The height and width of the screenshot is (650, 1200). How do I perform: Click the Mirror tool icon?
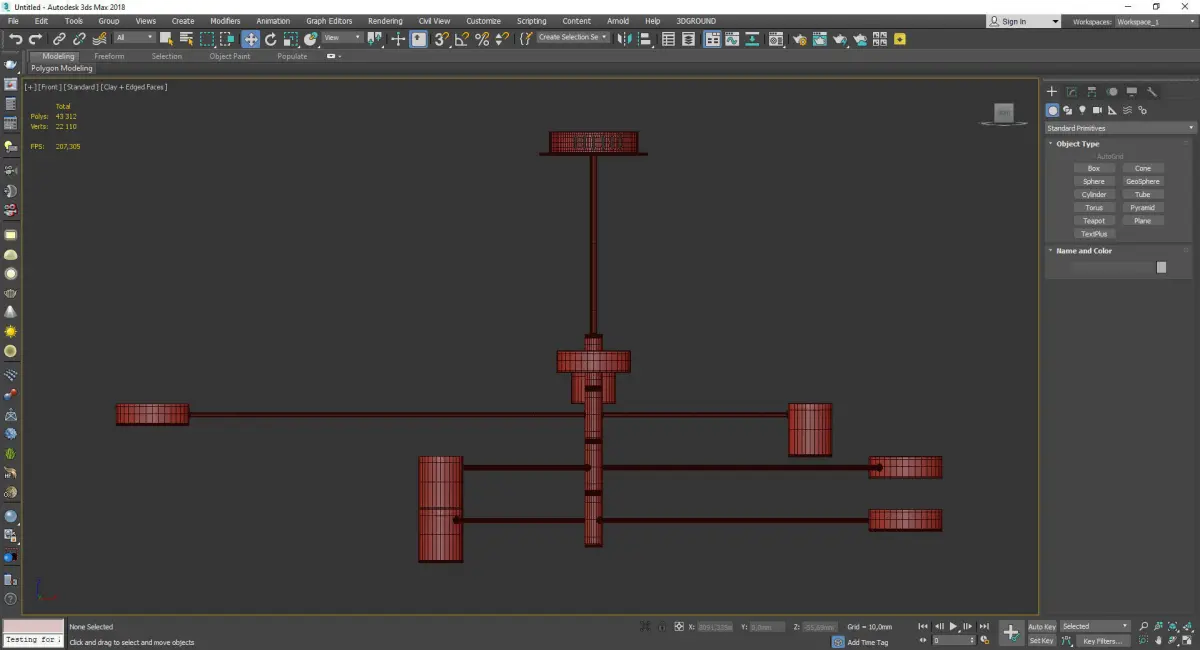coord(624,39)
